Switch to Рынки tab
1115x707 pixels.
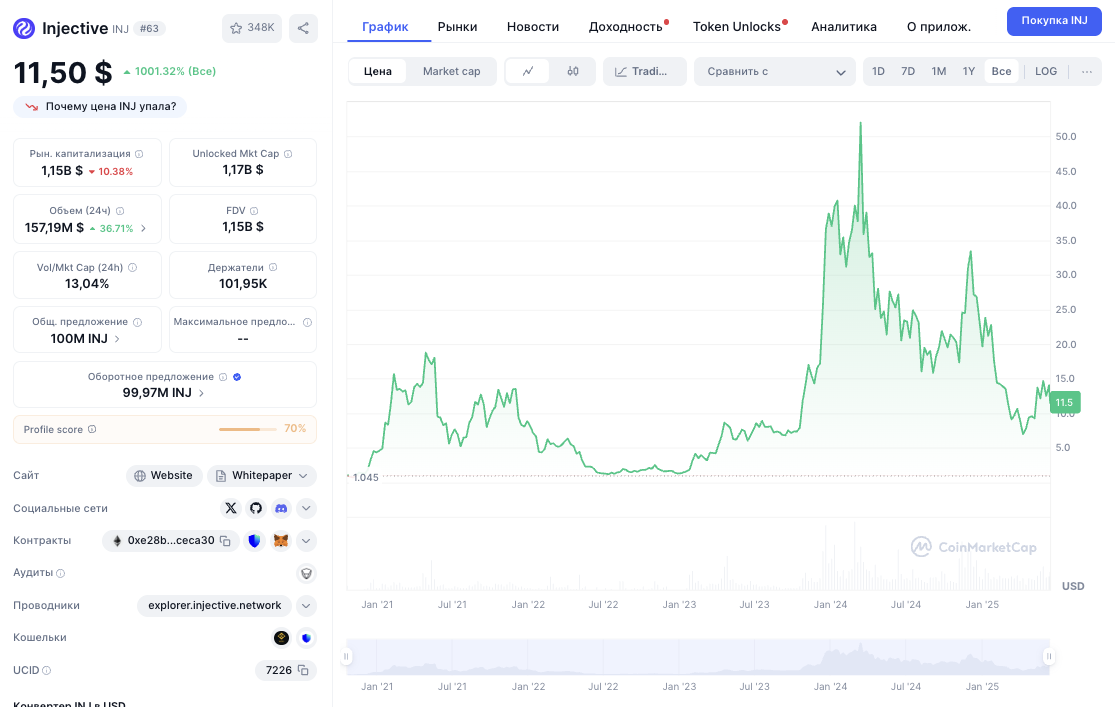point(457,26)
